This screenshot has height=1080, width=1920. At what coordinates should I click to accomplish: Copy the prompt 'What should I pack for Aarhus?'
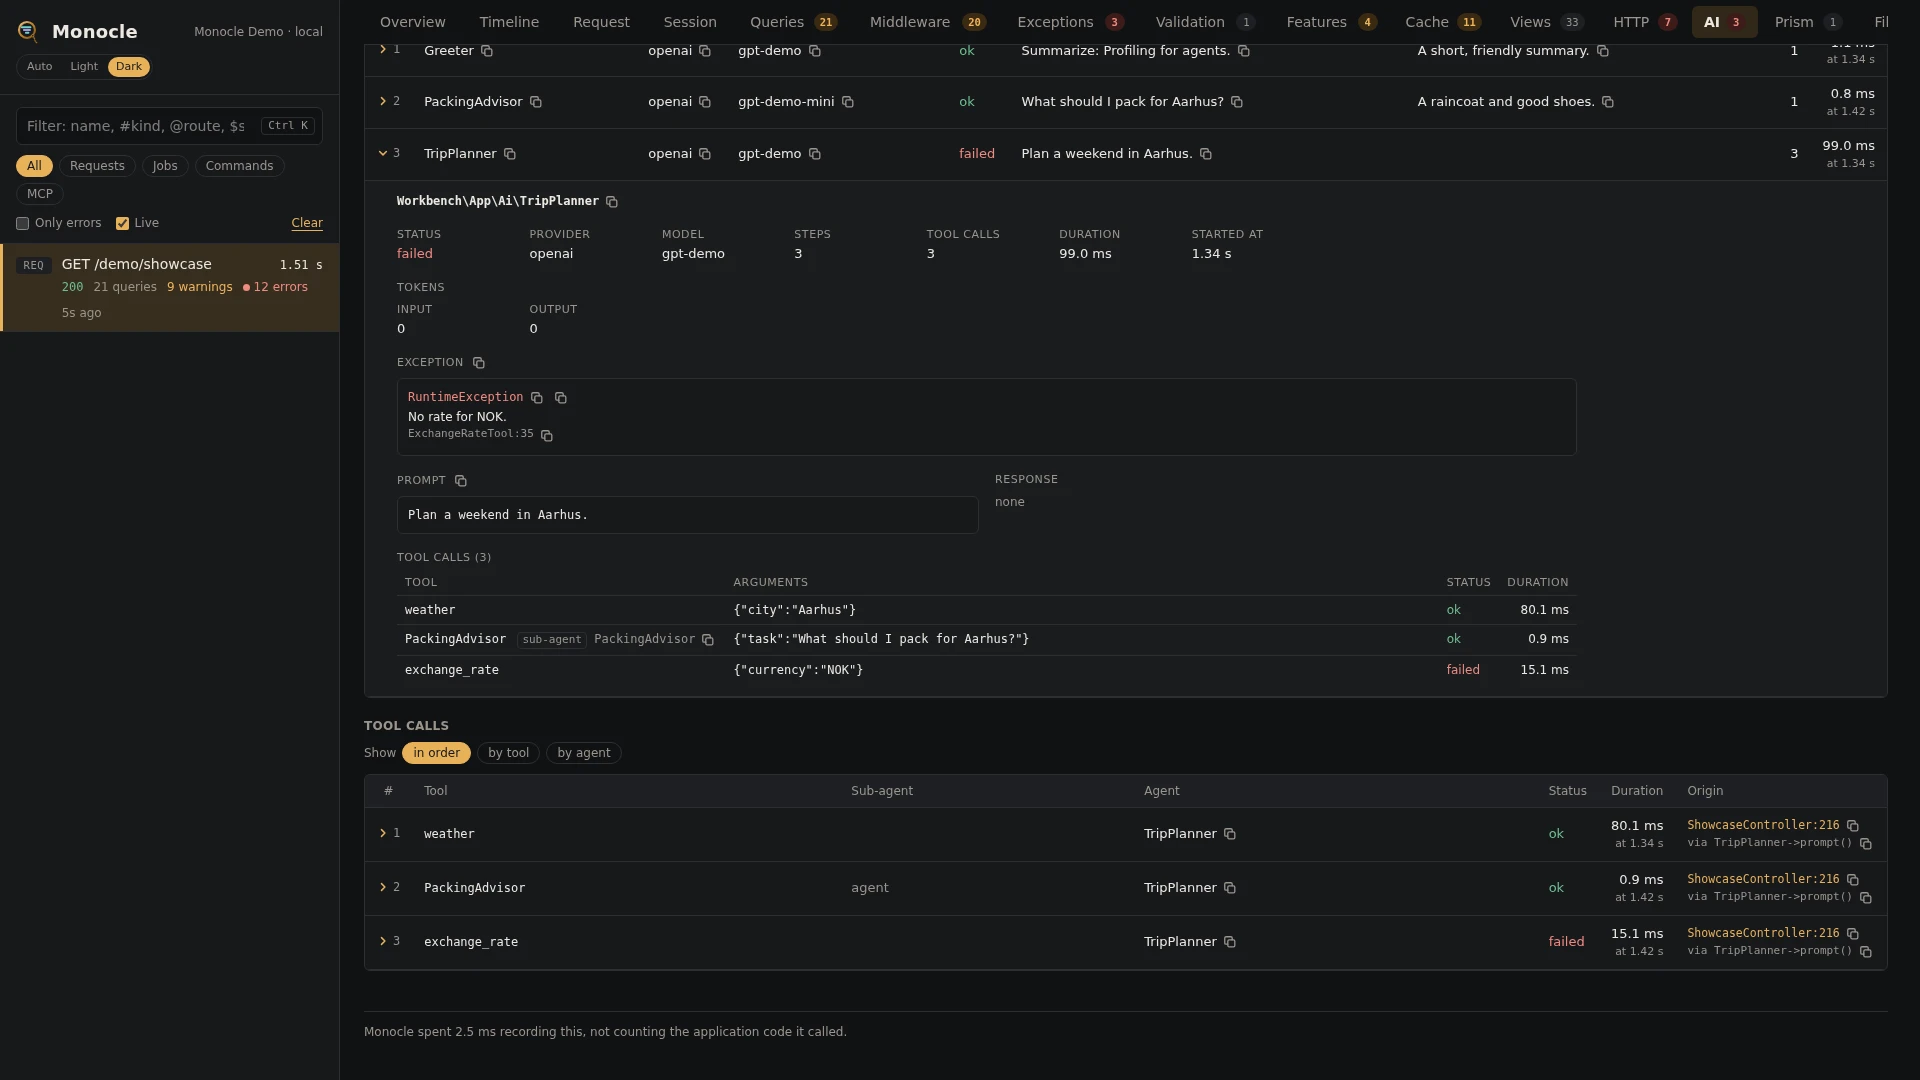coord(1237,102)
